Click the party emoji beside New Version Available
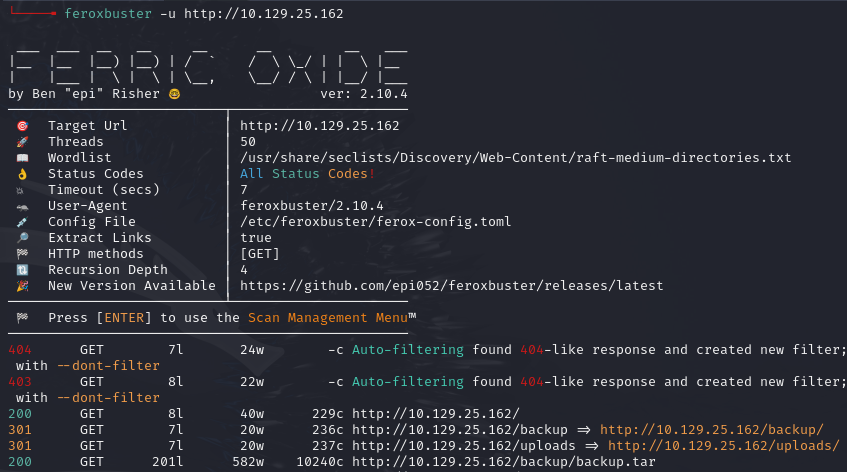The height and width of the screenshot is (472, 847). coord(22,286)
